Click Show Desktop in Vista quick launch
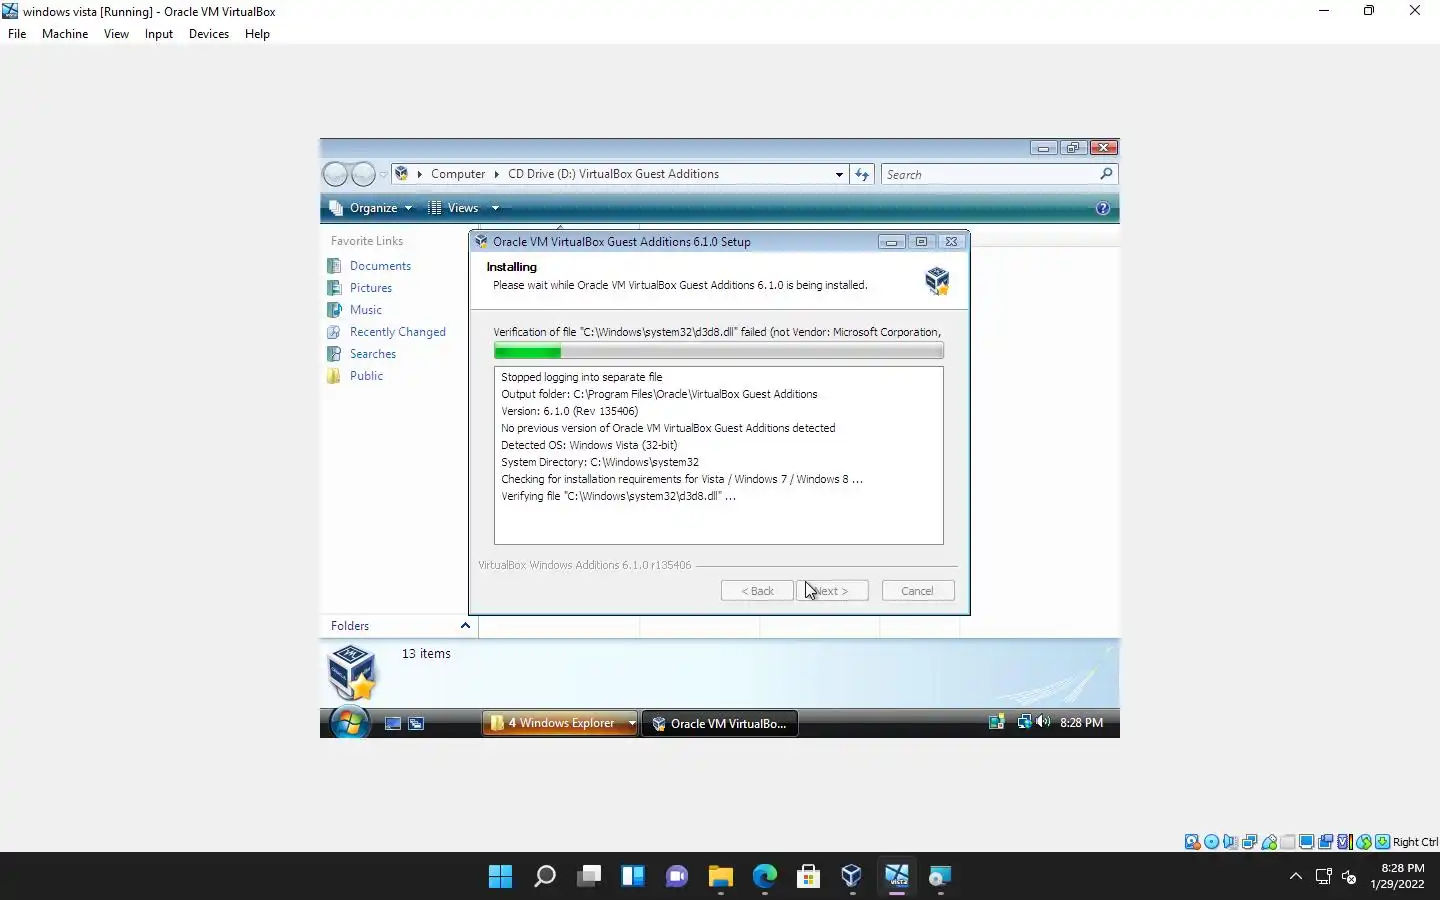The height and width of the screenshot is (900, 1440). click(x=393, y=723)
